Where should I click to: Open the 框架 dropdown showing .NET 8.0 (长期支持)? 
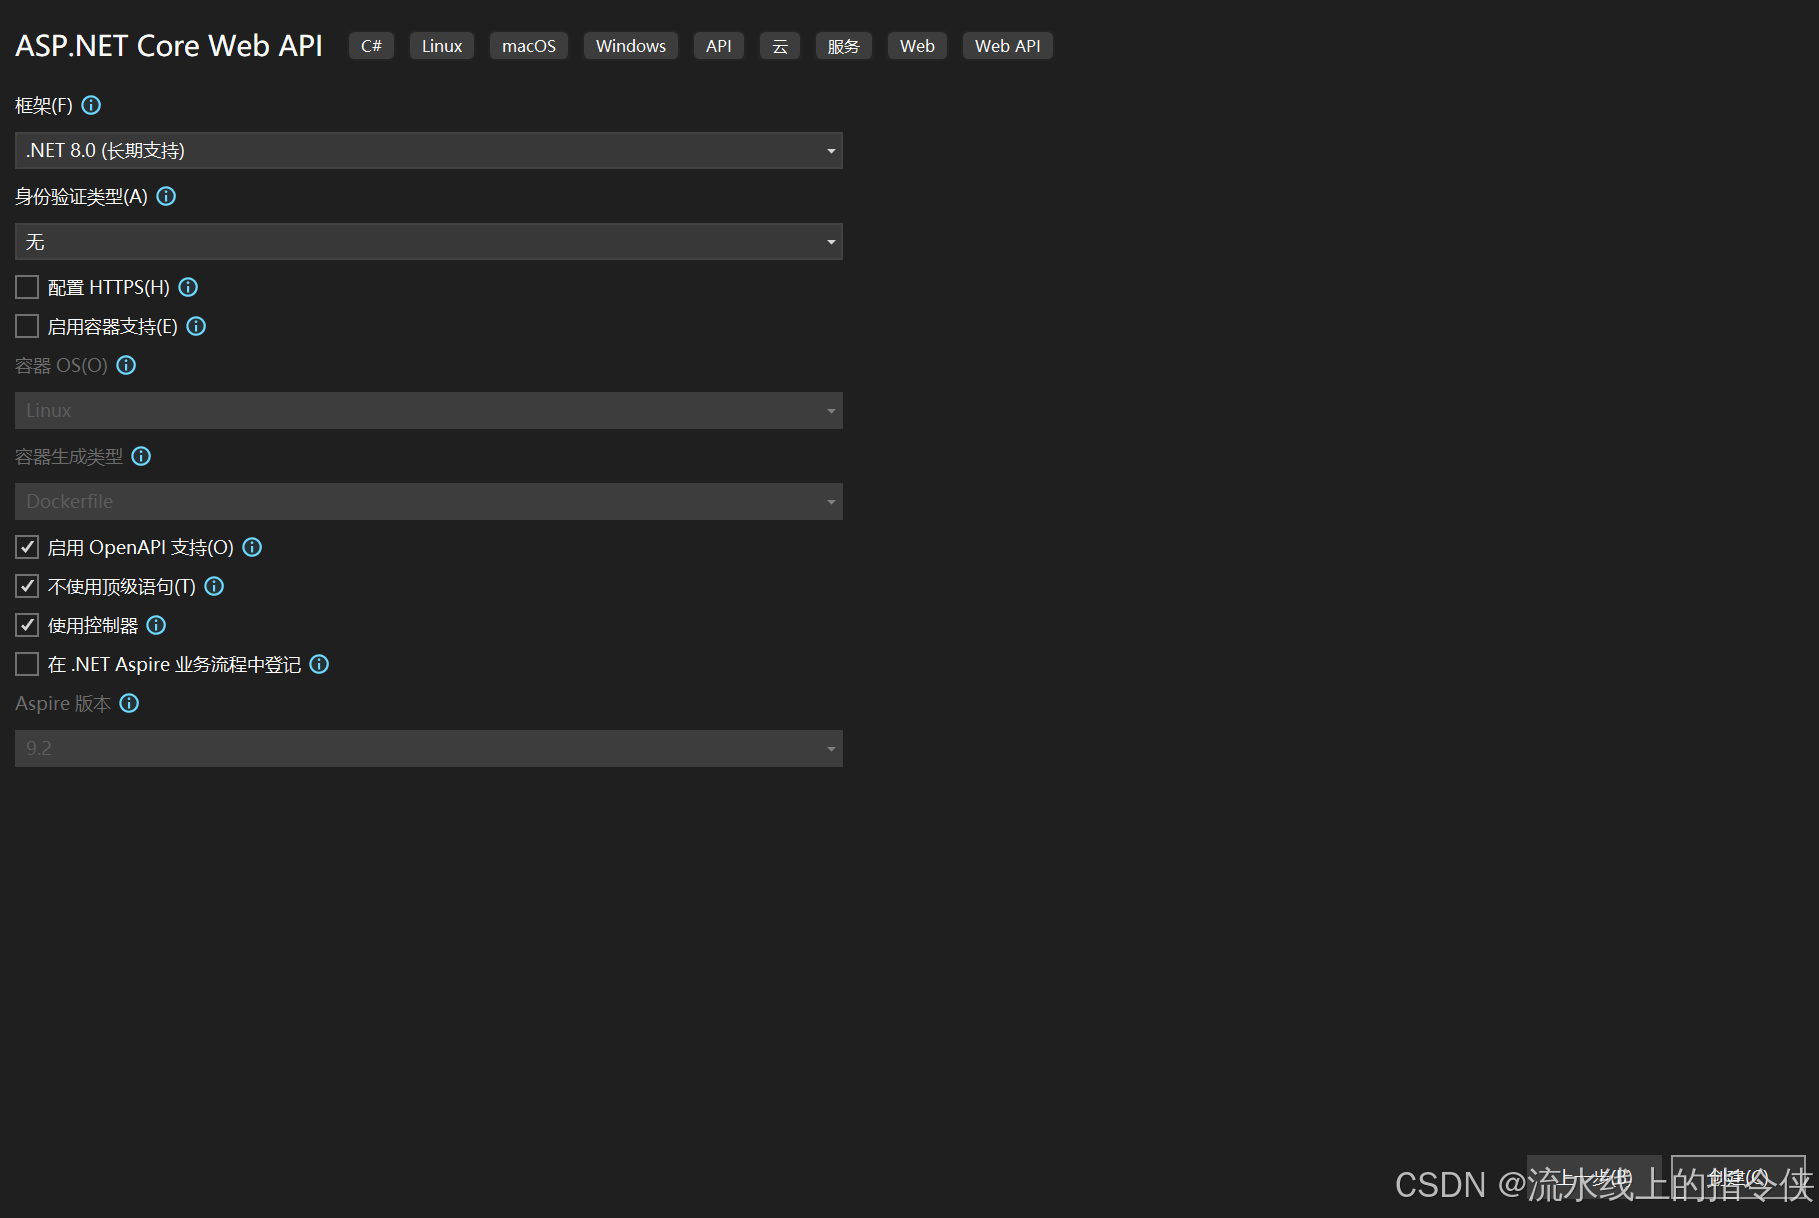pyautogui.click(x=429, y=151)
